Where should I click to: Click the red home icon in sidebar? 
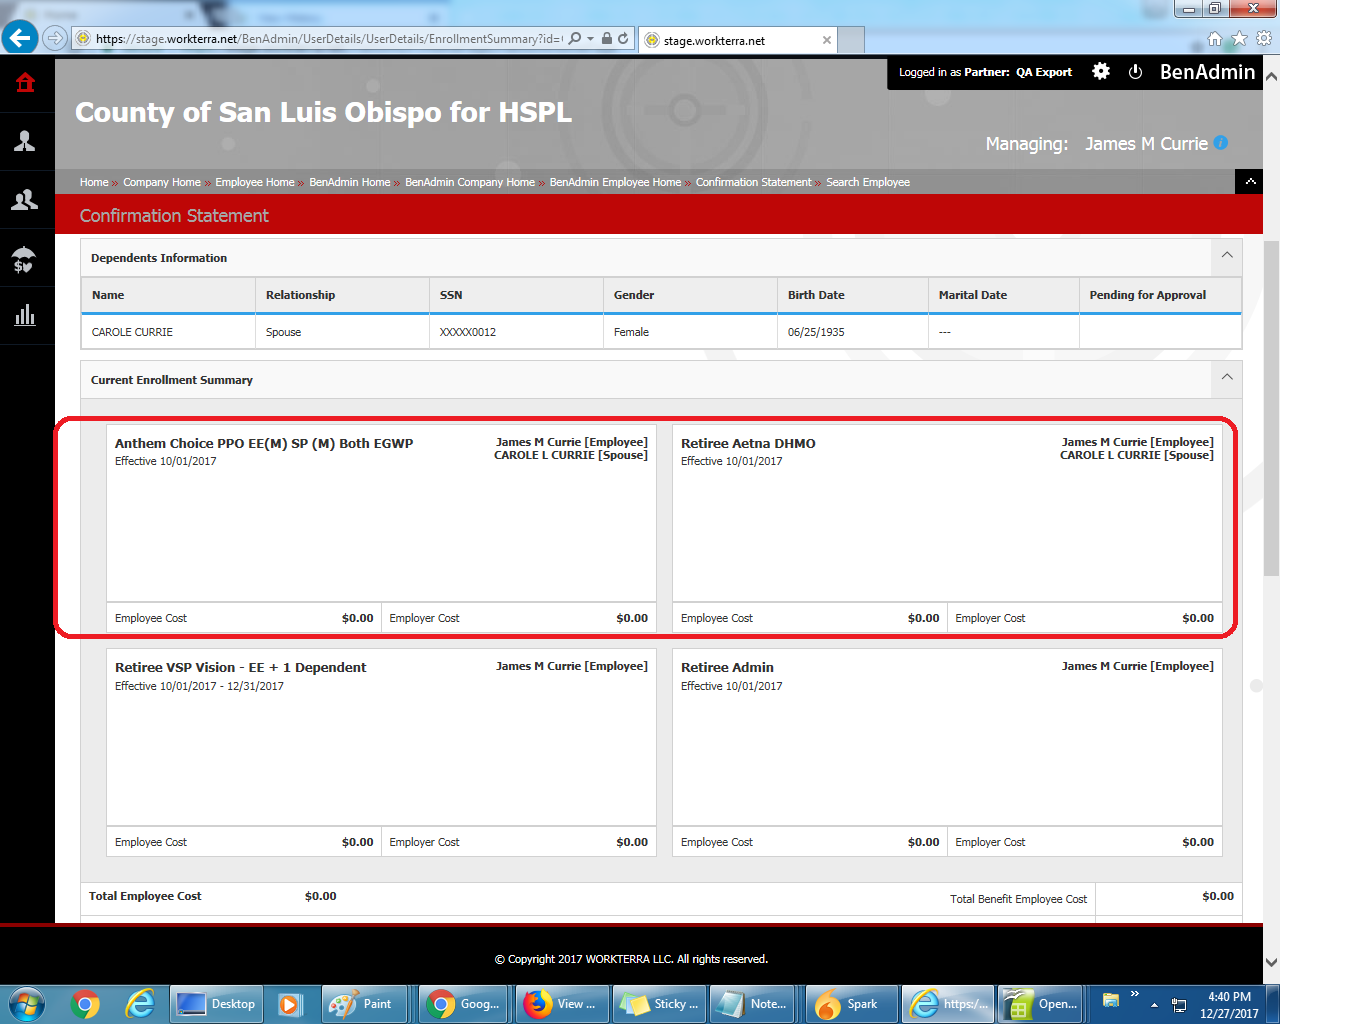[26, 83]
